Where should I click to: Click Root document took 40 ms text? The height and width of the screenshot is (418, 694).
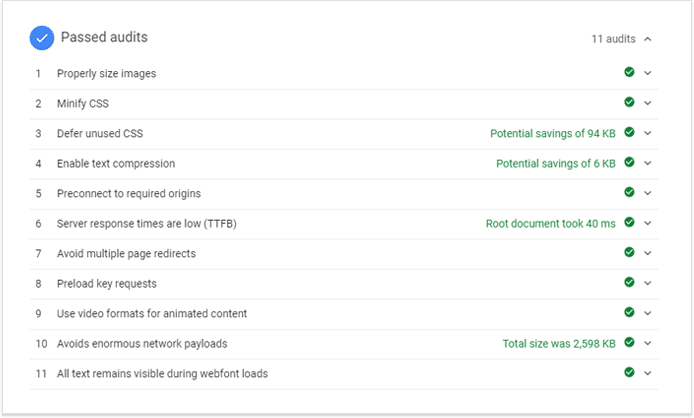pyautogui.click(x=551, y=224)
